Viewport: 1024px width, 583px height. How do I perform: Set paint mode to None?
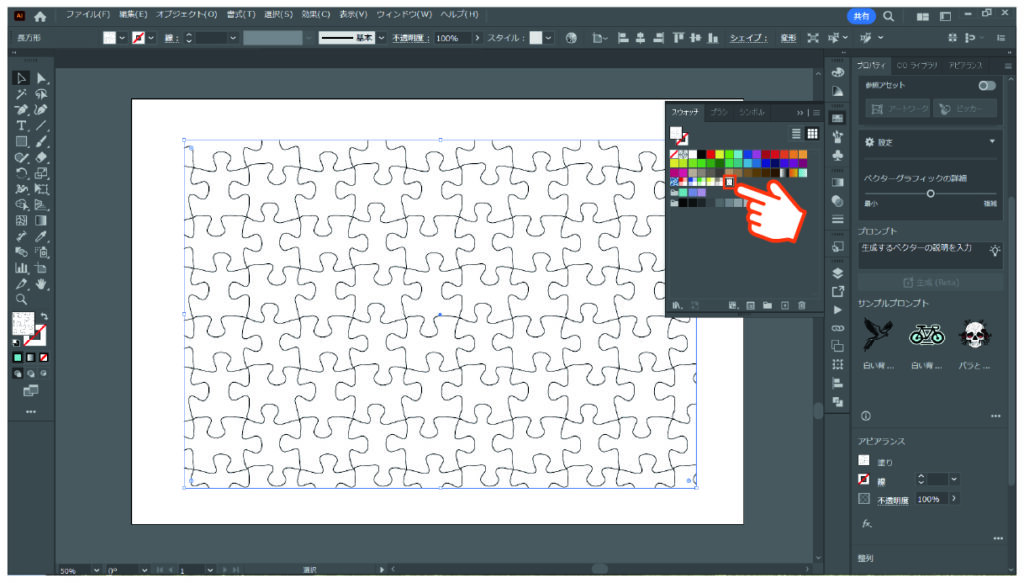(44, 357)
